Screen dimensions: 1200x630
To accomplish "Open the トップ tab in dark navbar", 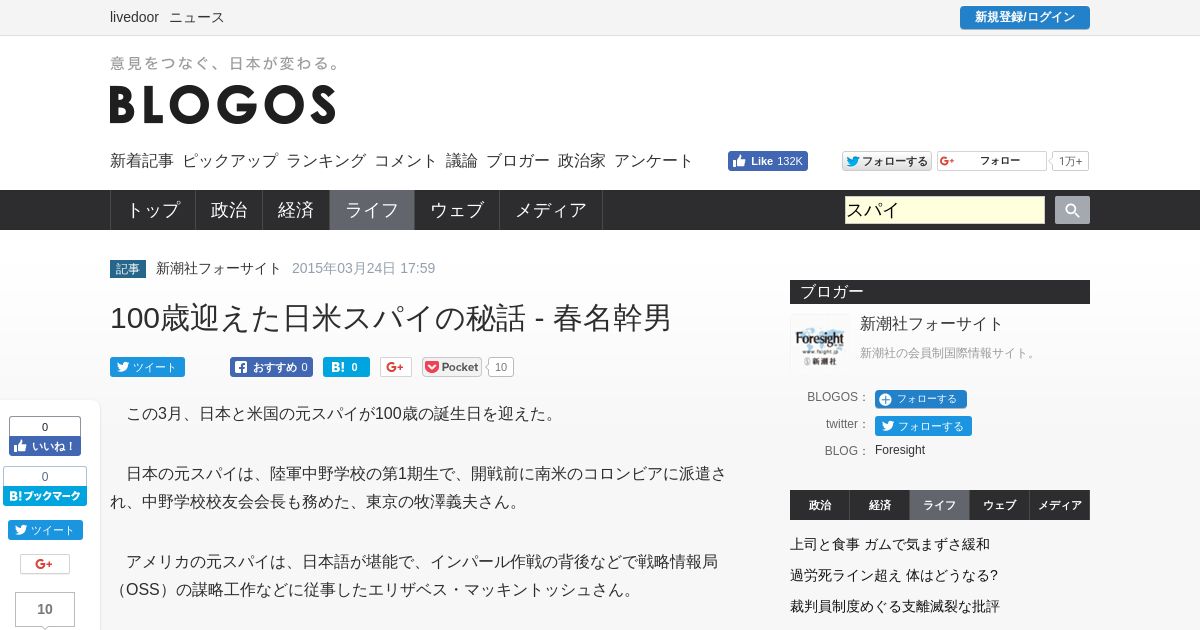I will [x=153, y=210].
